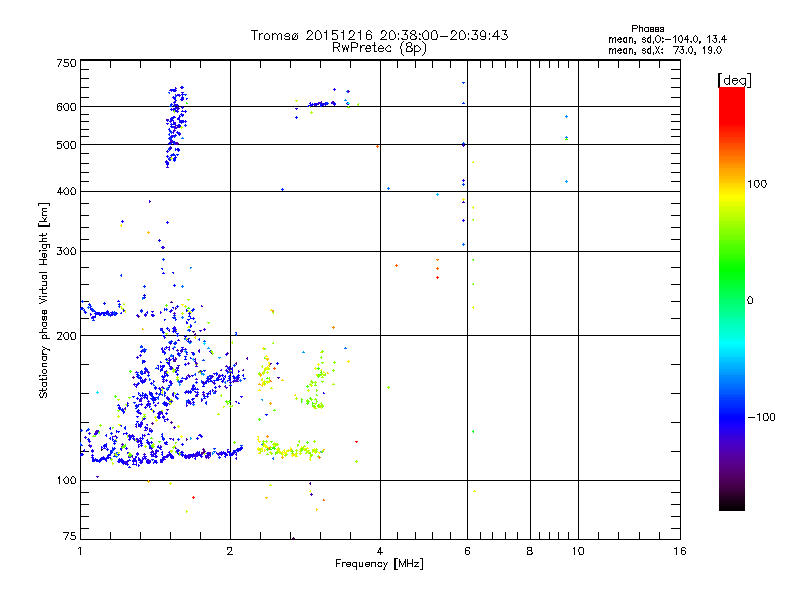Click the plot title 'Tromsø 20151216 20:38:00-20:39:43'
This screenshot has height=600, width=800.
coord(379,35)
